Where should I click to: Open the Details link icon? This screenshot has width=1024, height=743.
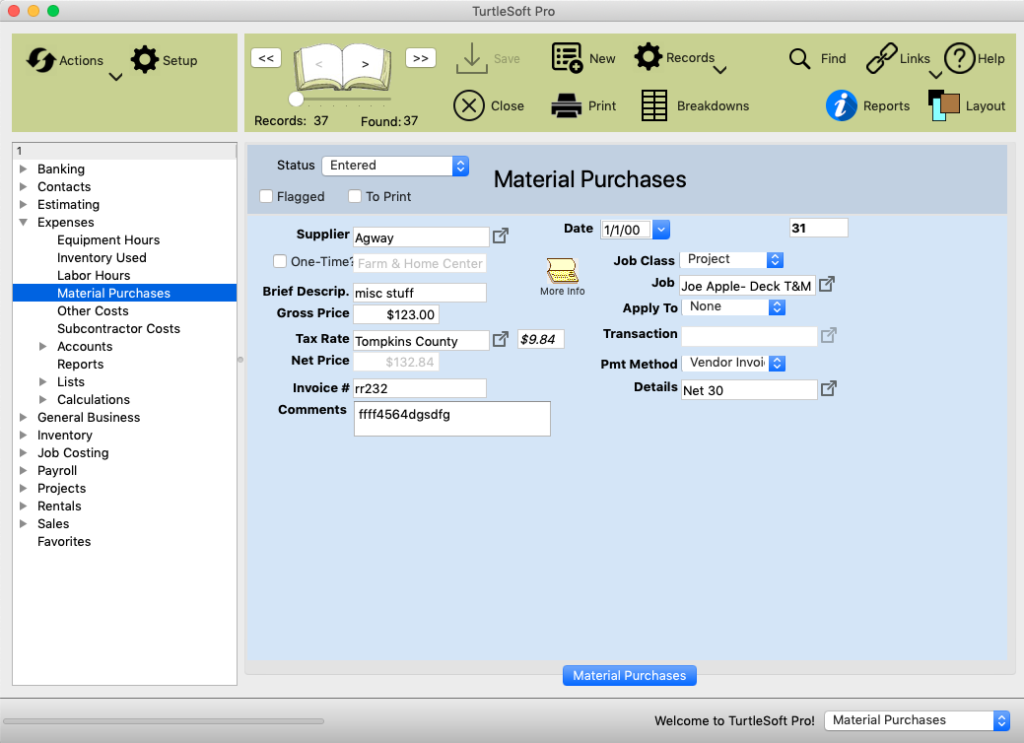(x=829, y=388)
